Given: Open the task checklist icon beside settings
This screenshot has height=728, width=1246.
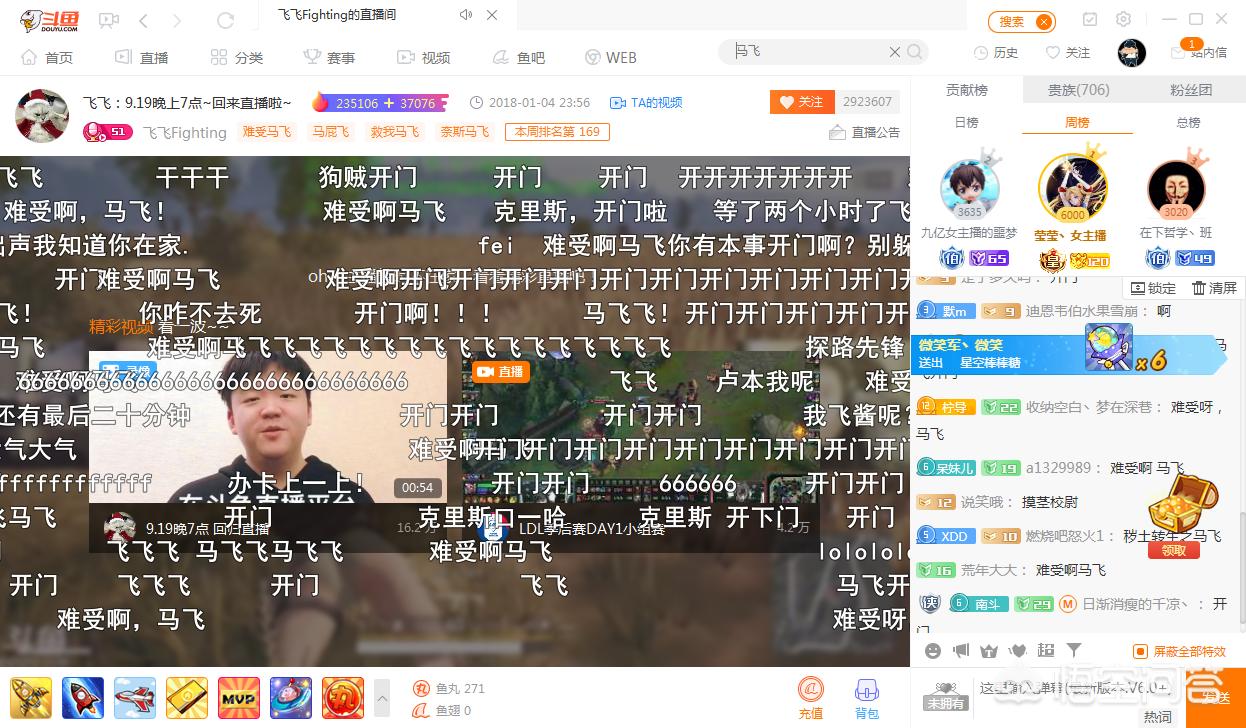Looking at the screenshot, I should point(1090,19).
